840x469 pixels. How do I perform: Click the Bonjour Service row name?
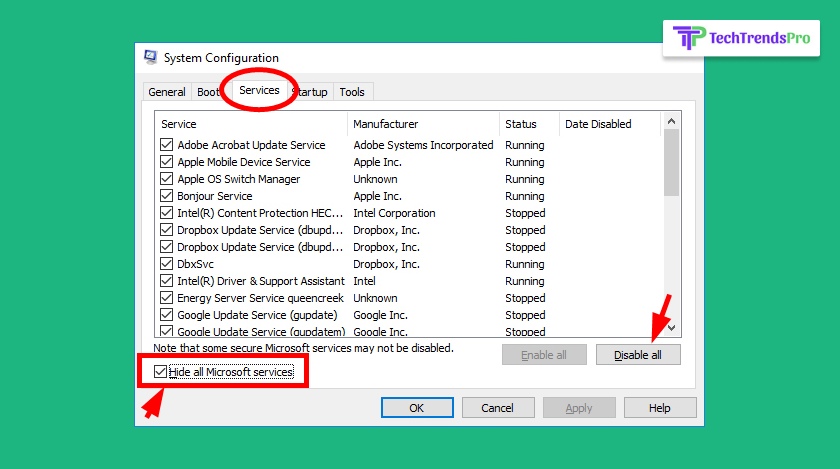[215, 196]
